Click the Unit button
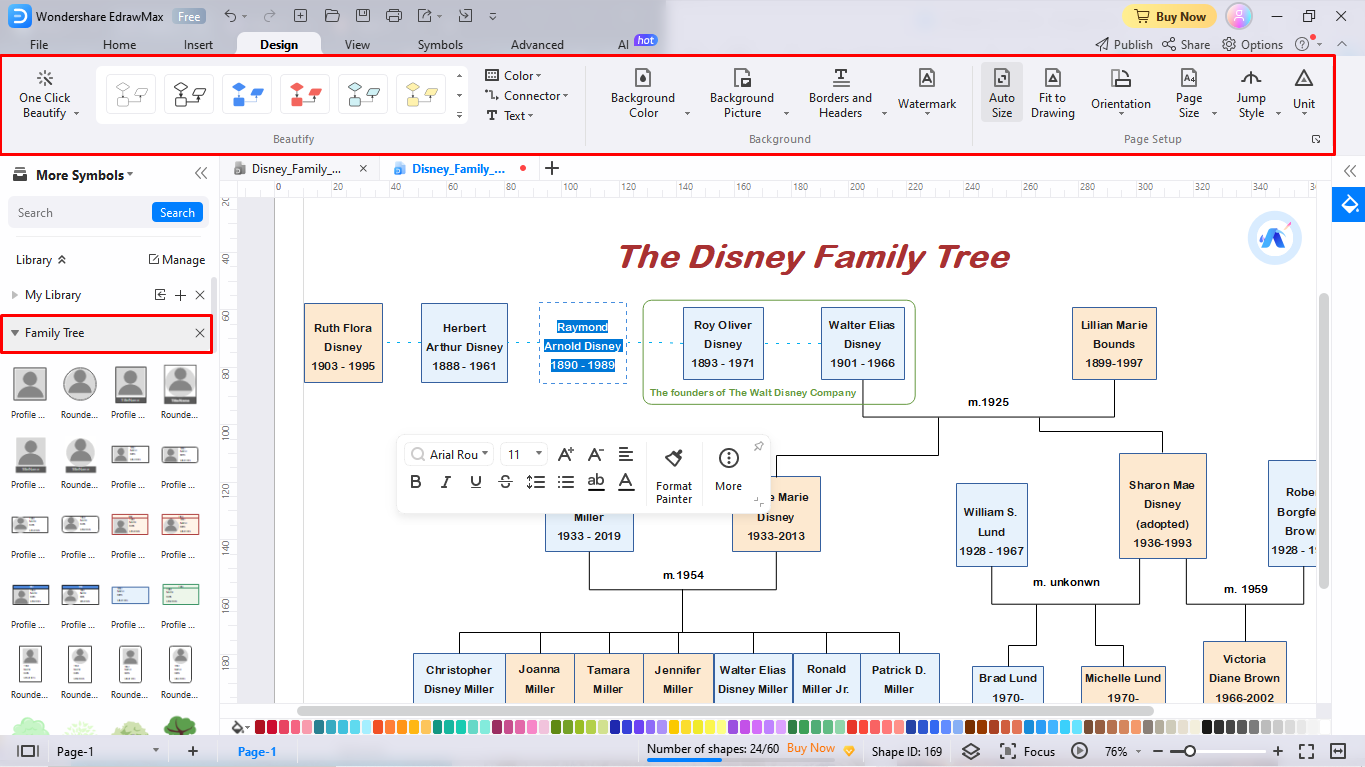The image size is (1365, 767). coord(1304,94)
